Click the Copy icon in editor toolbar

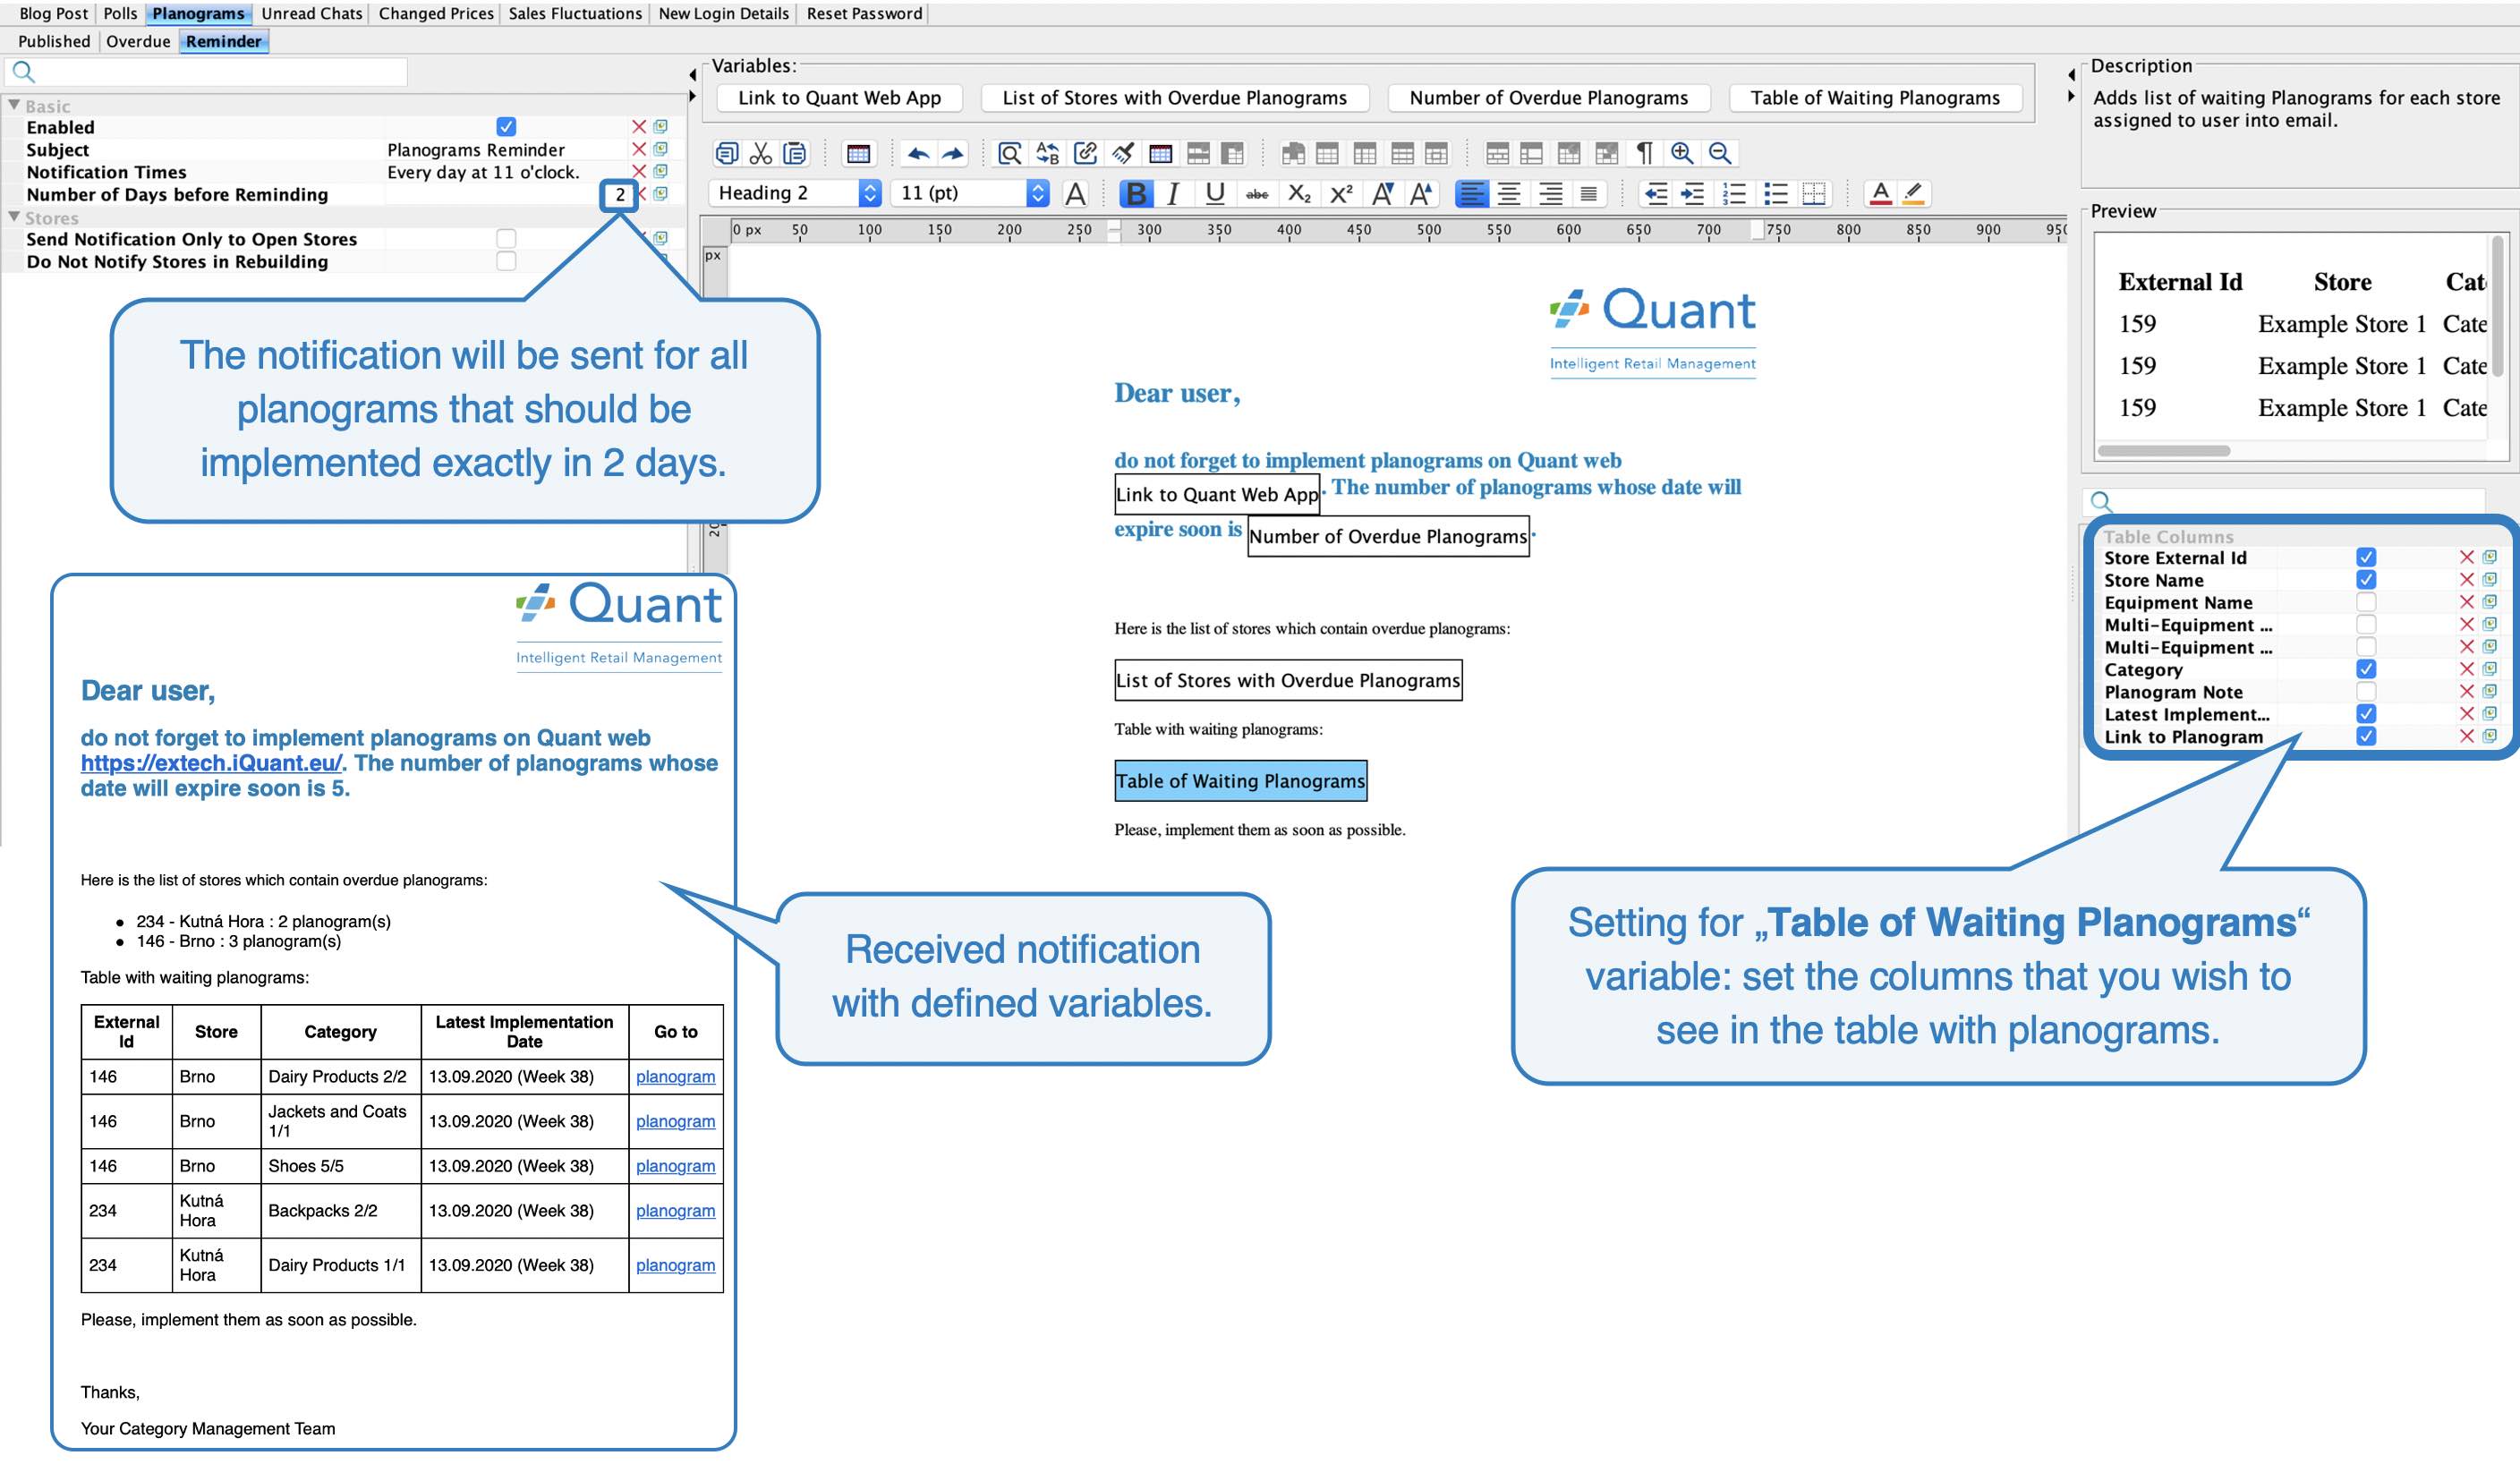coord(727,153)
